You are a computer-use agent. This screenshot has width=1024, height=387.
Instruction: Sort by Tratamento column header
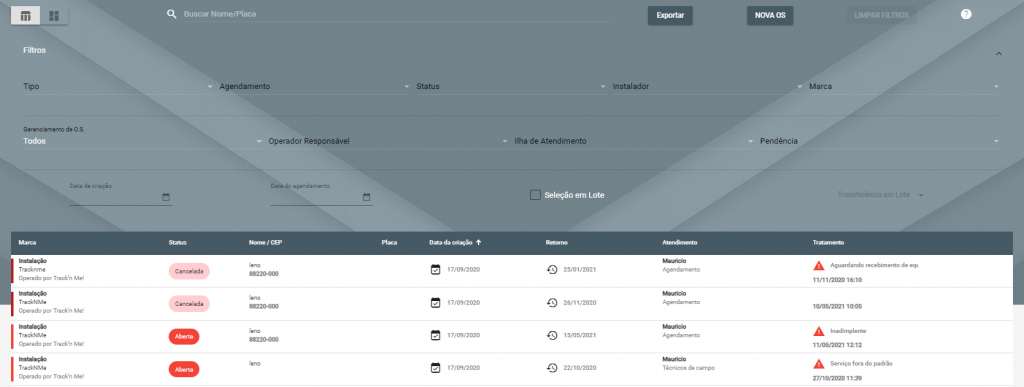point(828,242)
